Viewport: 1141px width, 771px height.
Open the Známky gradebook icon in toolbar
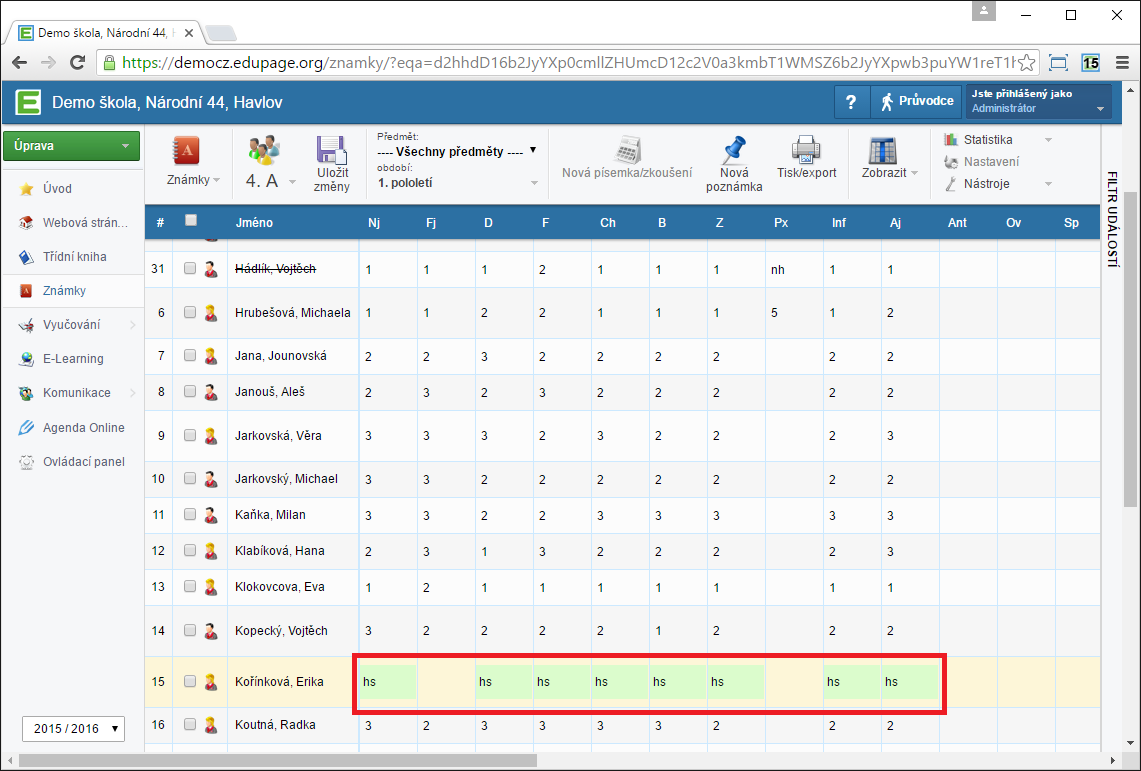tap(187, 151)
